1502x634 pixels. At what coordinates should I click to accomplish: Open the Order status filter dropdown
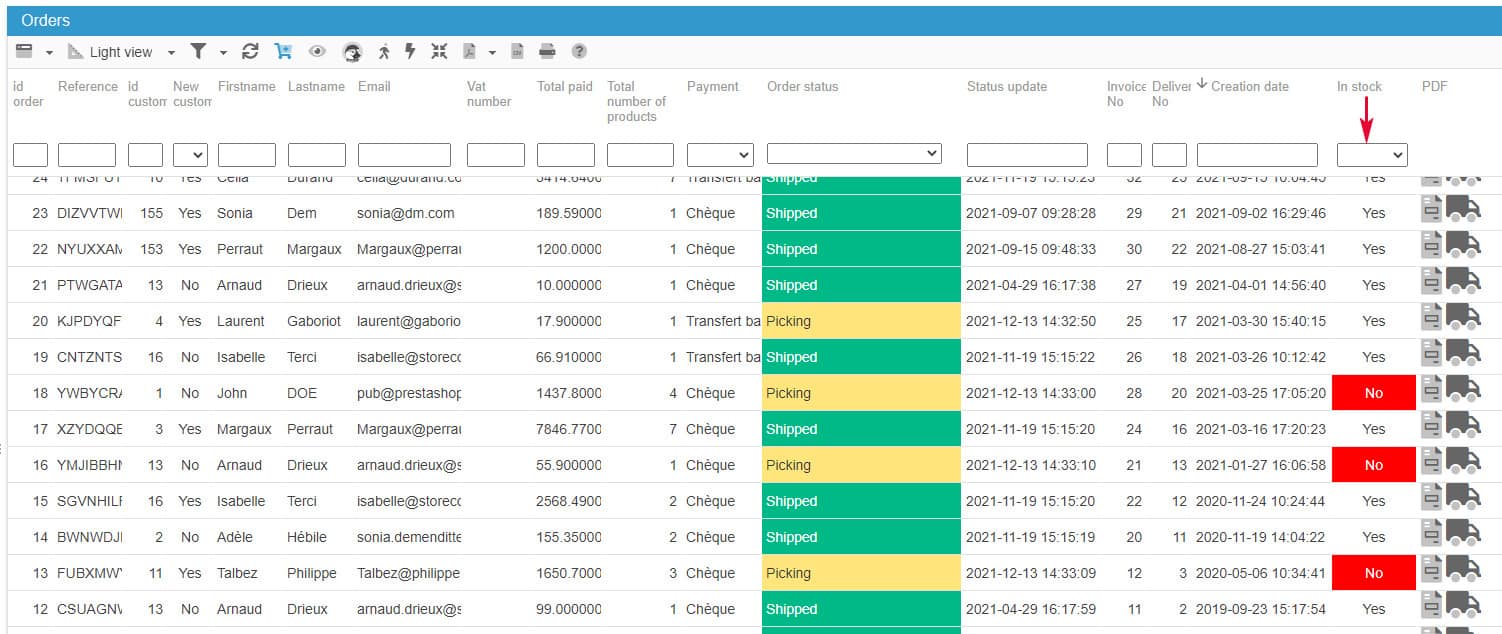click(854, 154)
